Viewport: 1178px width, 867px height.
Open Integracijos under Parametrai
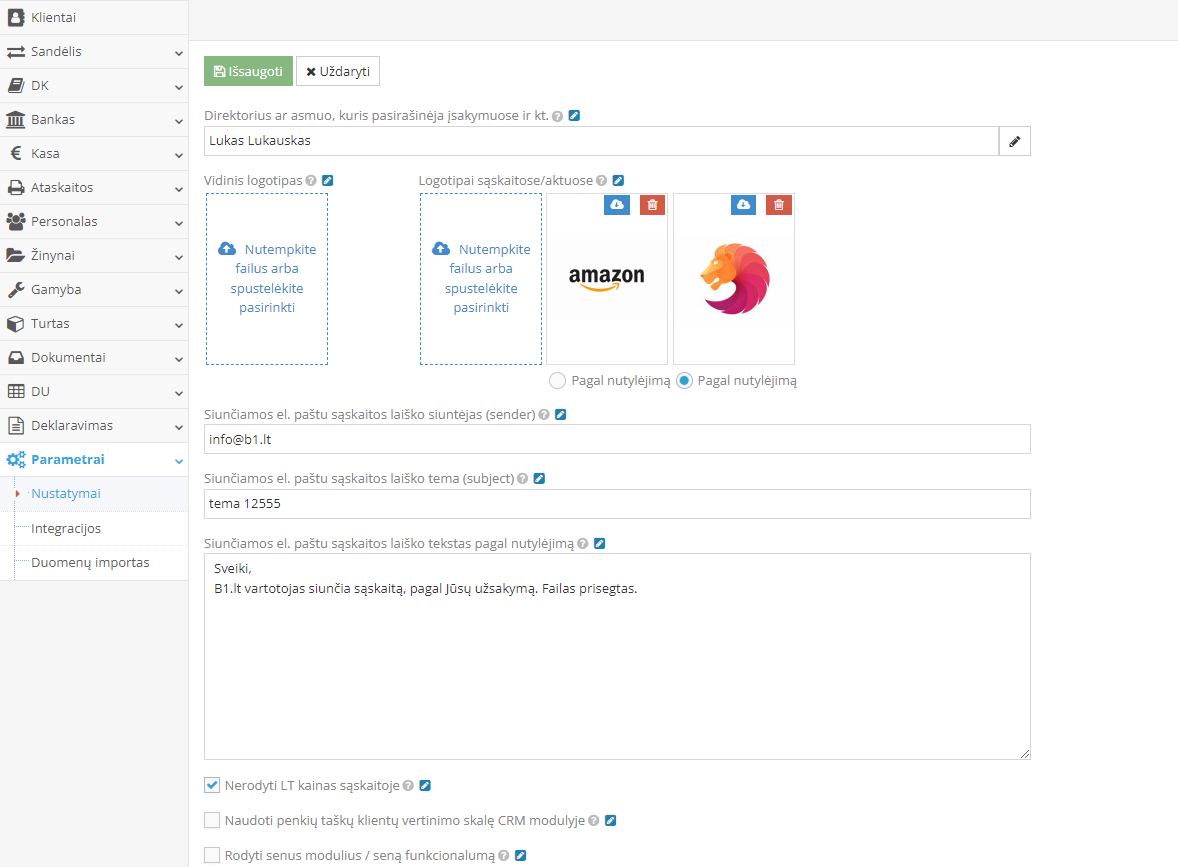point(66,528)
